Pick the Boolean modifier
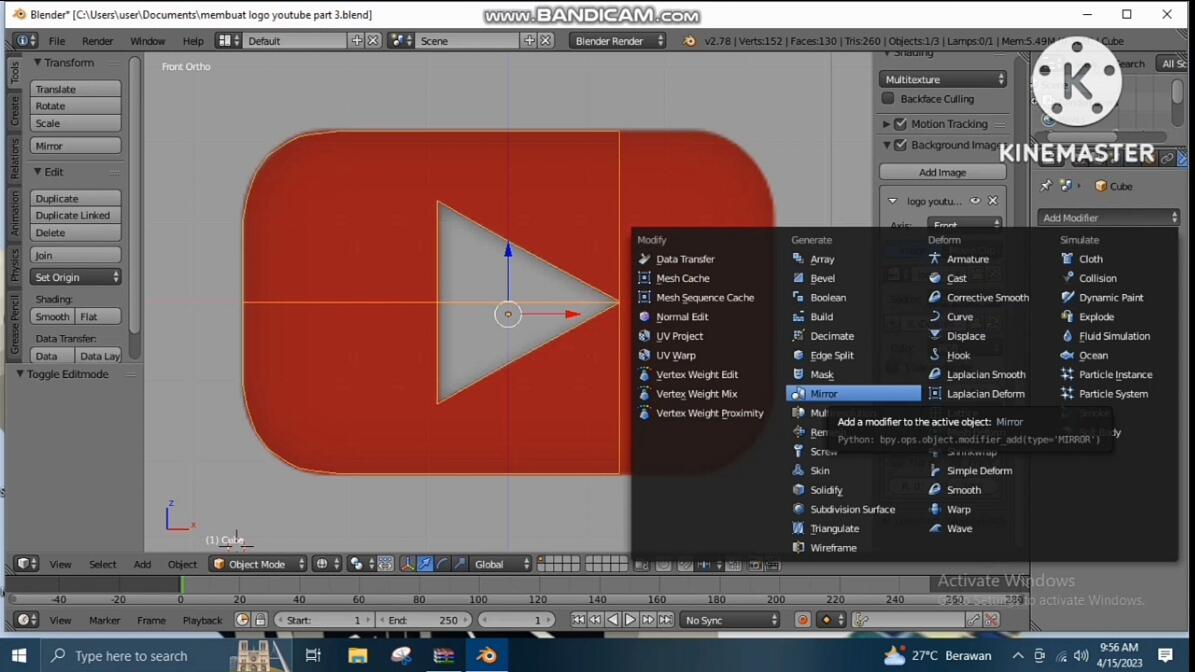Viewport: 1195px width, 672px height. click(x=828, y=297)
